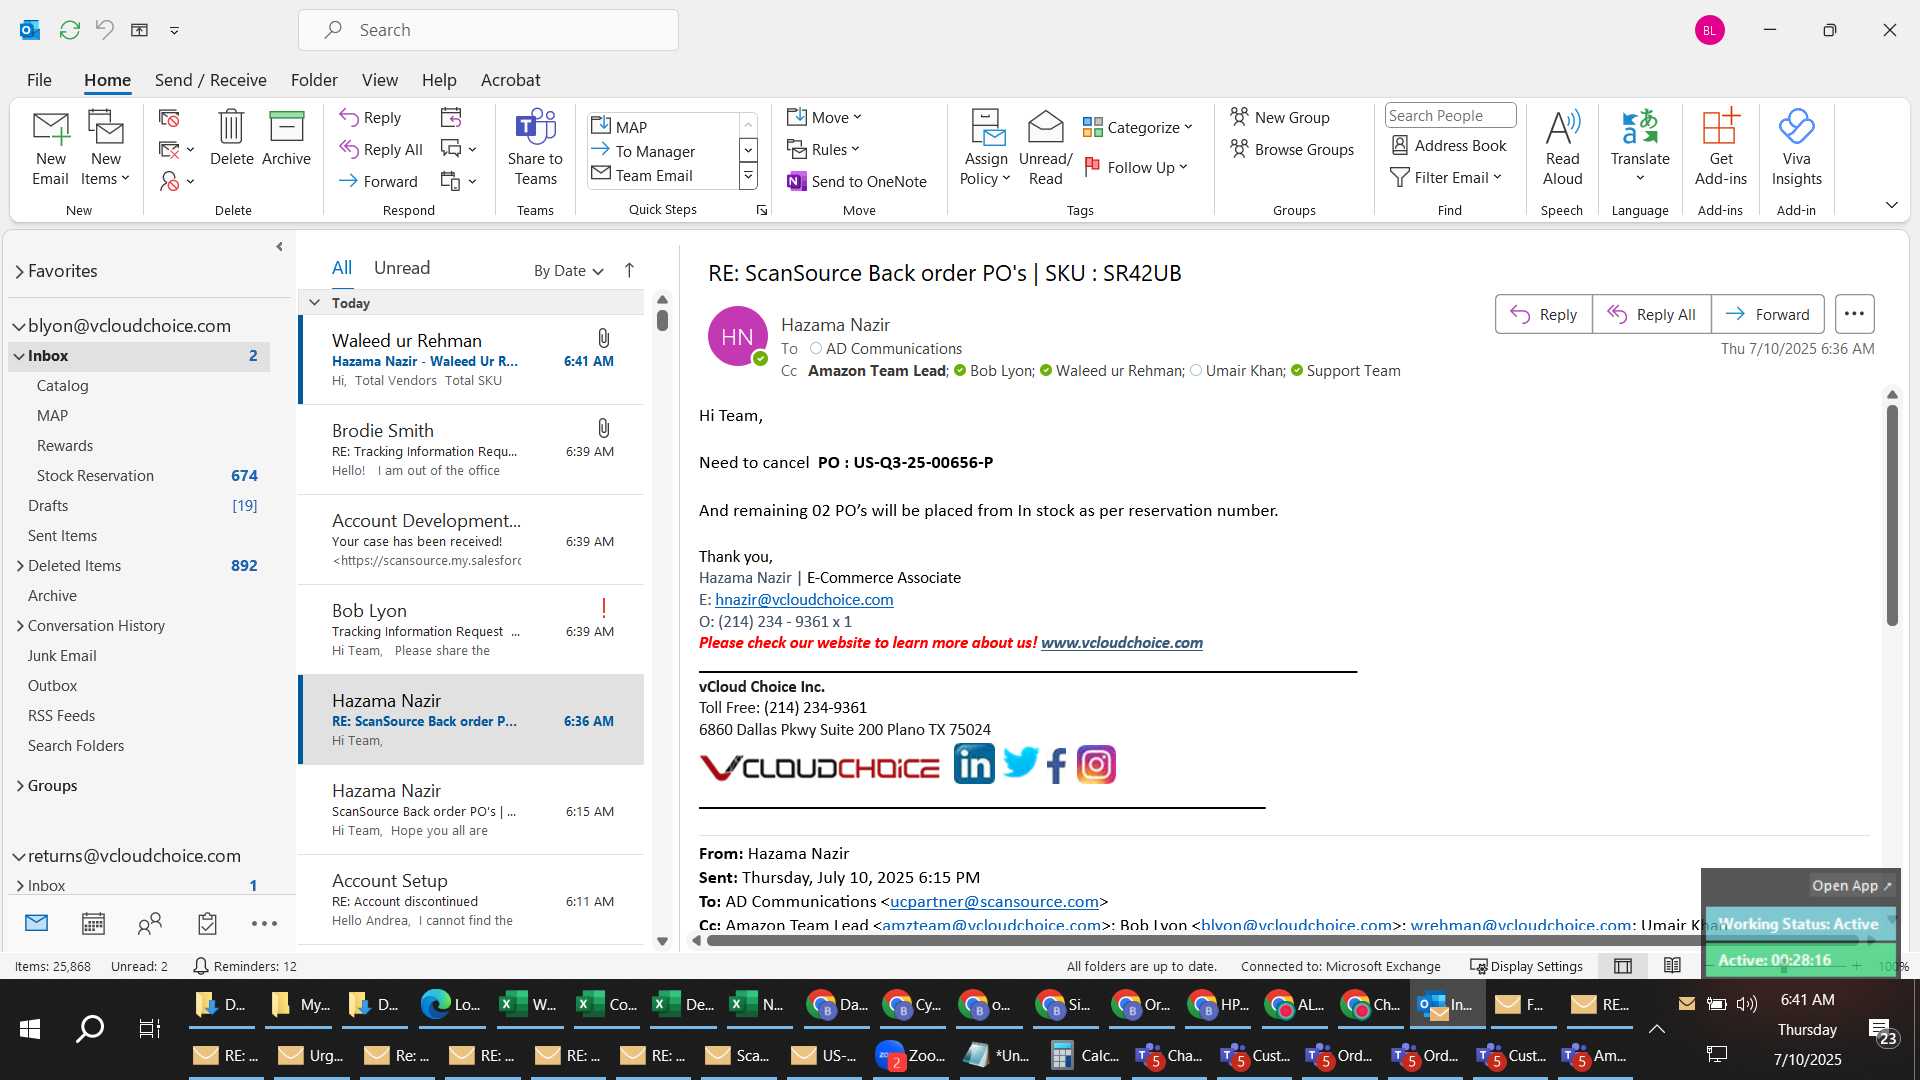Open the By Date sort dropdown

568,270
